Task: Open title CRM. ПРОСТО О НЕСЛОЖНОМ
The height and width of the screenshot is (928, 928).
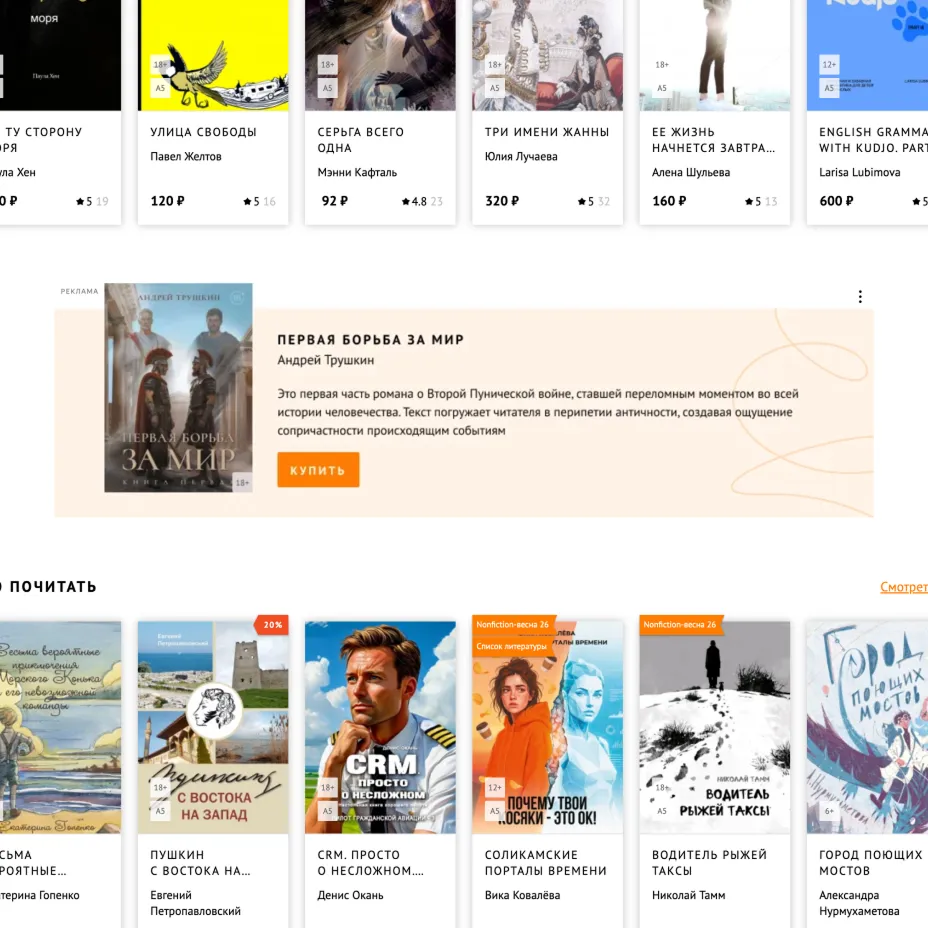Action: (x=370, y=863)
